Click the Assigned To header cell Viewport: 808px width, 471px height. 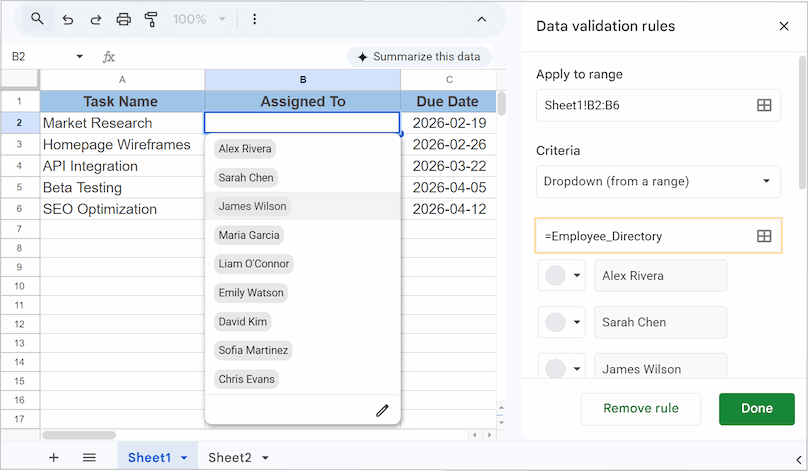(303, 102)
